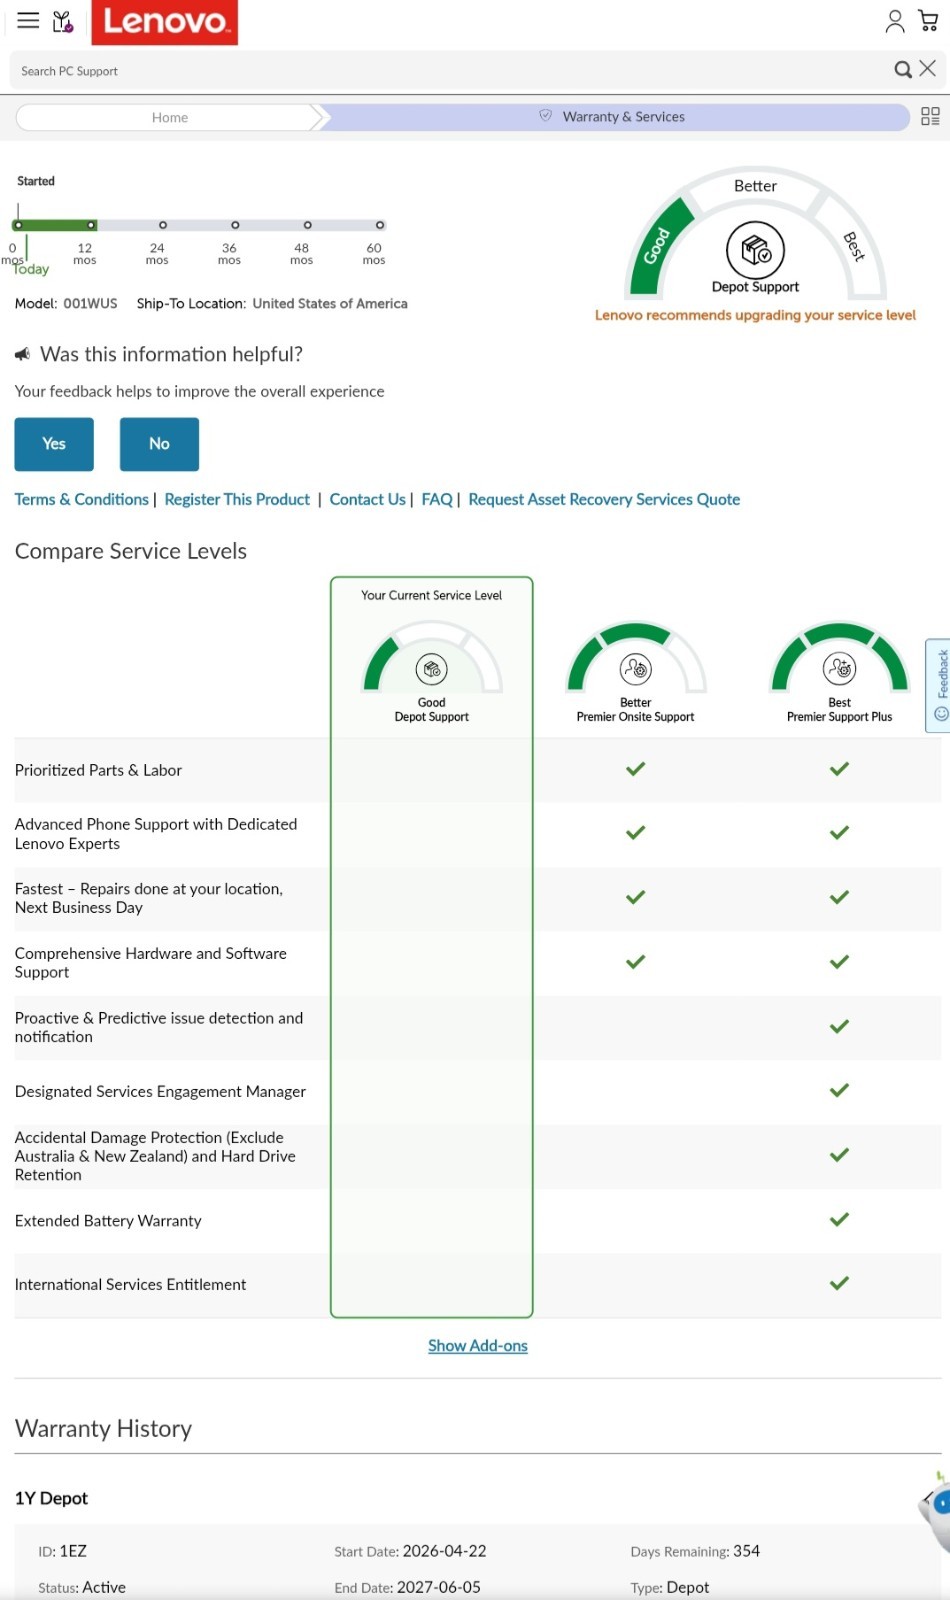
Task: Open the user account icon
Action: click(895, 21)
